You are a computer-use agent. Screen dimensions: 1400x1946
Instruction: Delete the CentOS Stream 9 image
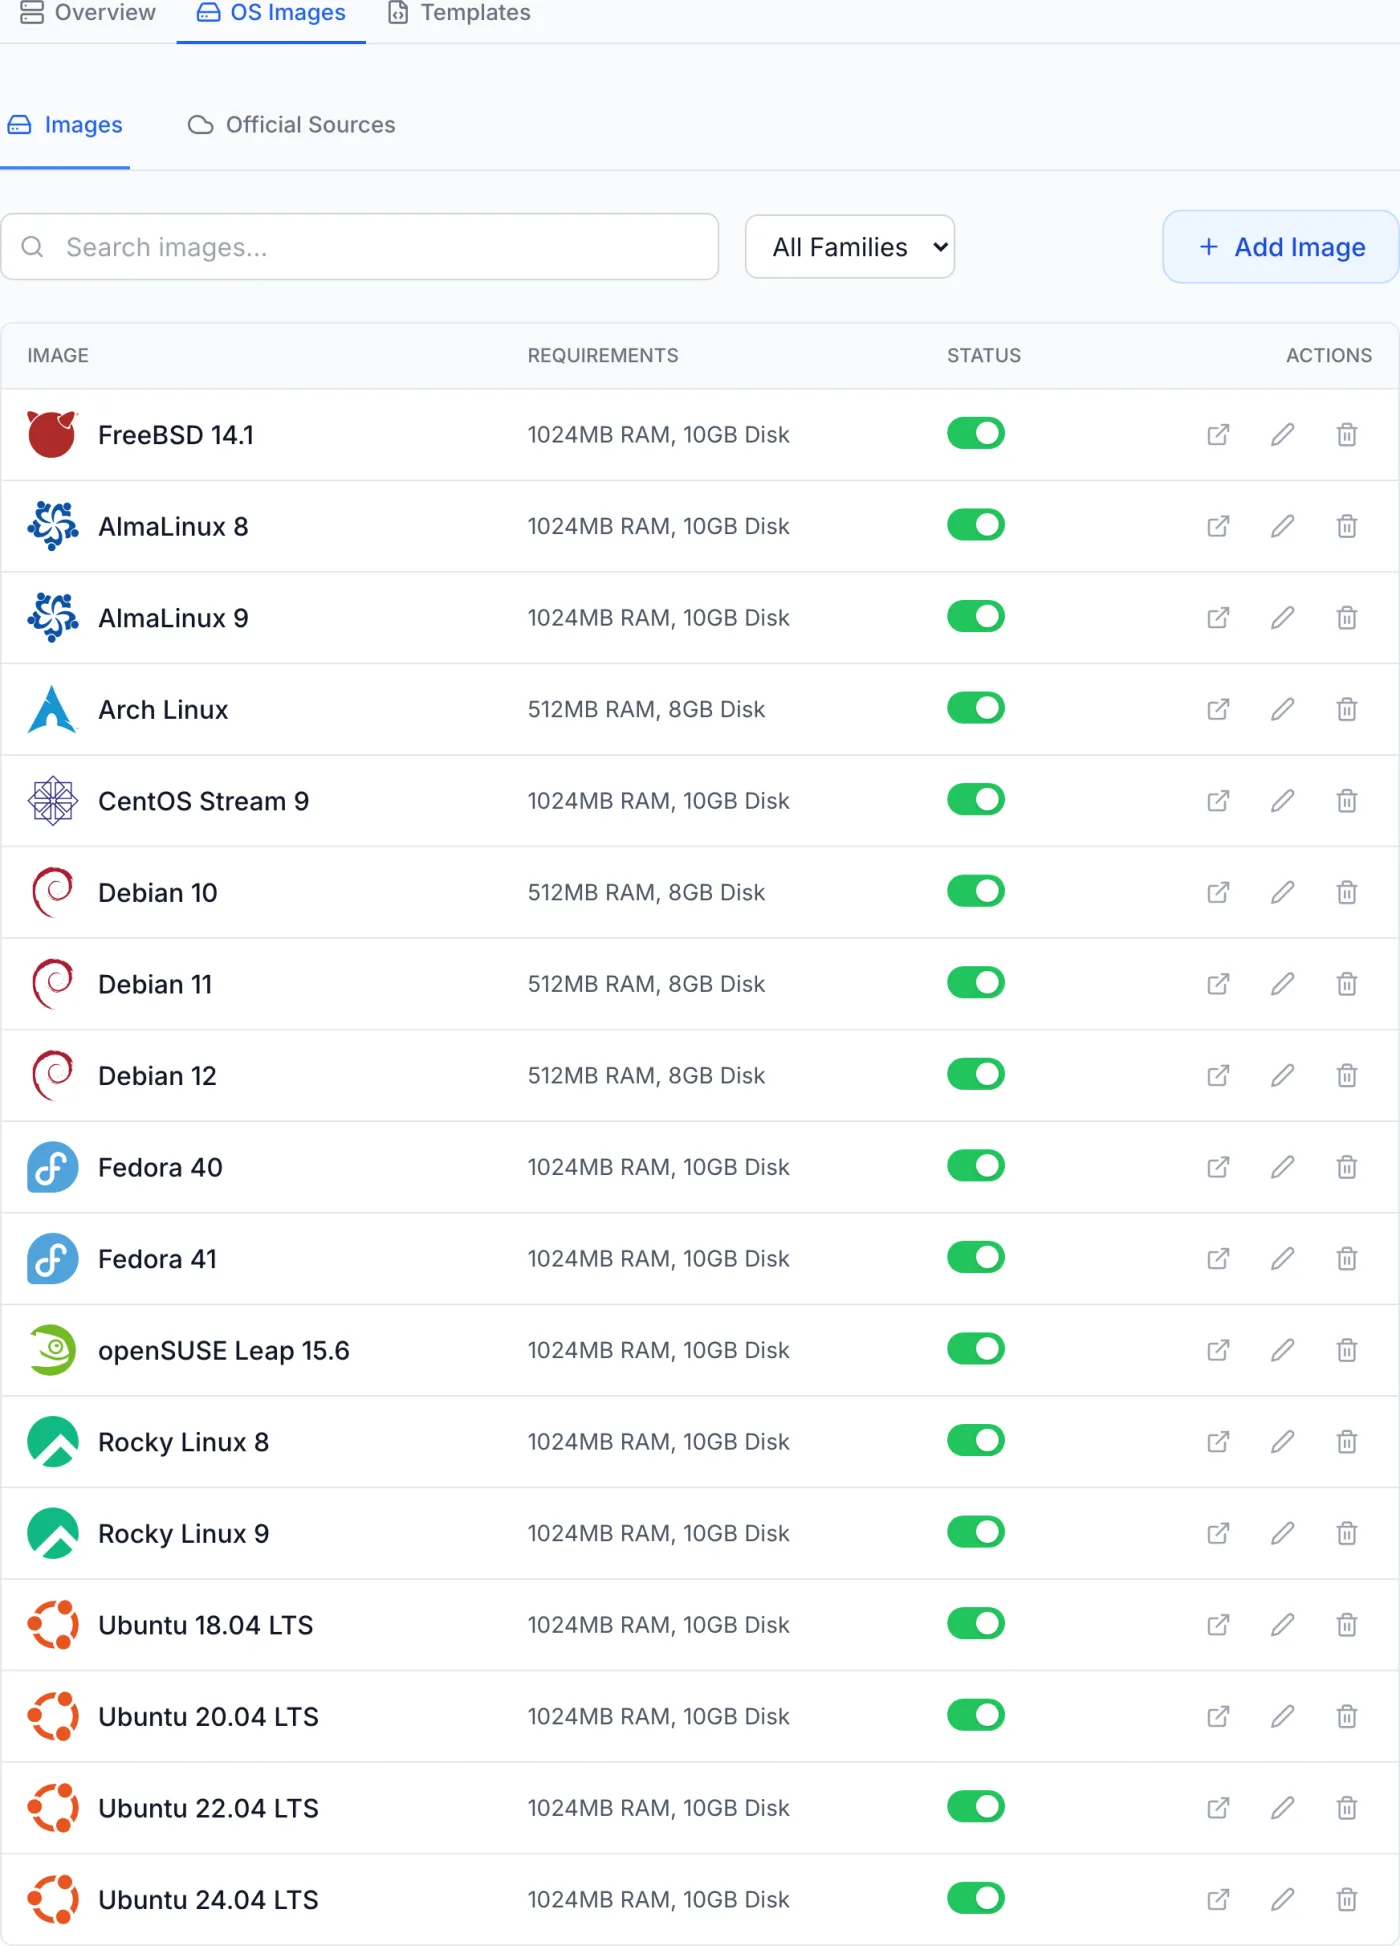tap(1347, 801)
